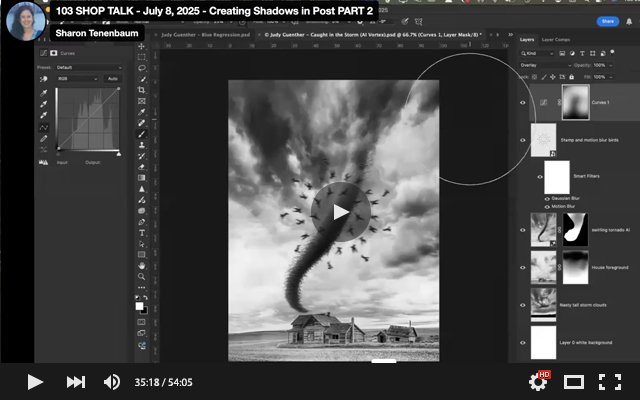
Task: Choose edit-points curve mode in Curves panel
Action: click(44, 127)
